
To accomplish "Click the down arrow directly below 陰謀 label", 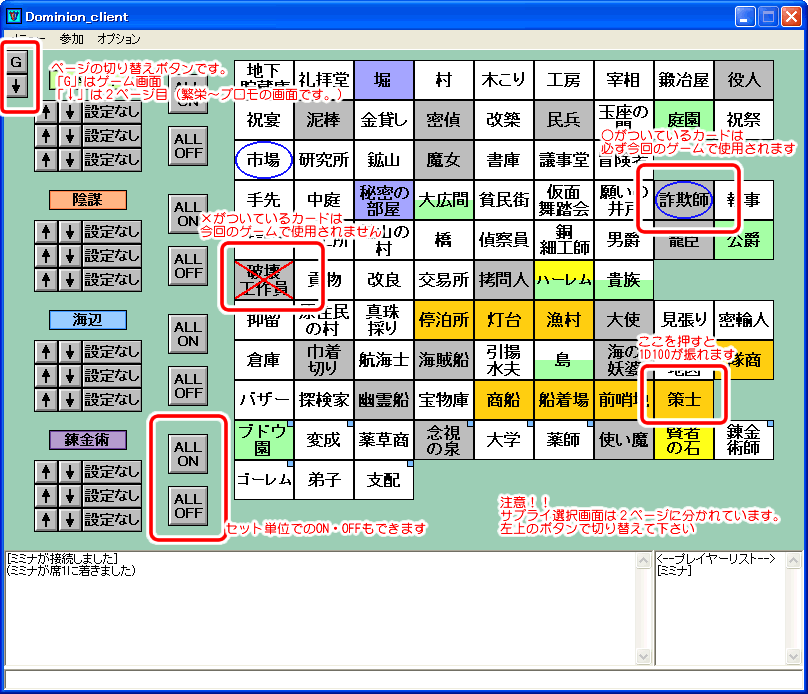I will point(70,232).
